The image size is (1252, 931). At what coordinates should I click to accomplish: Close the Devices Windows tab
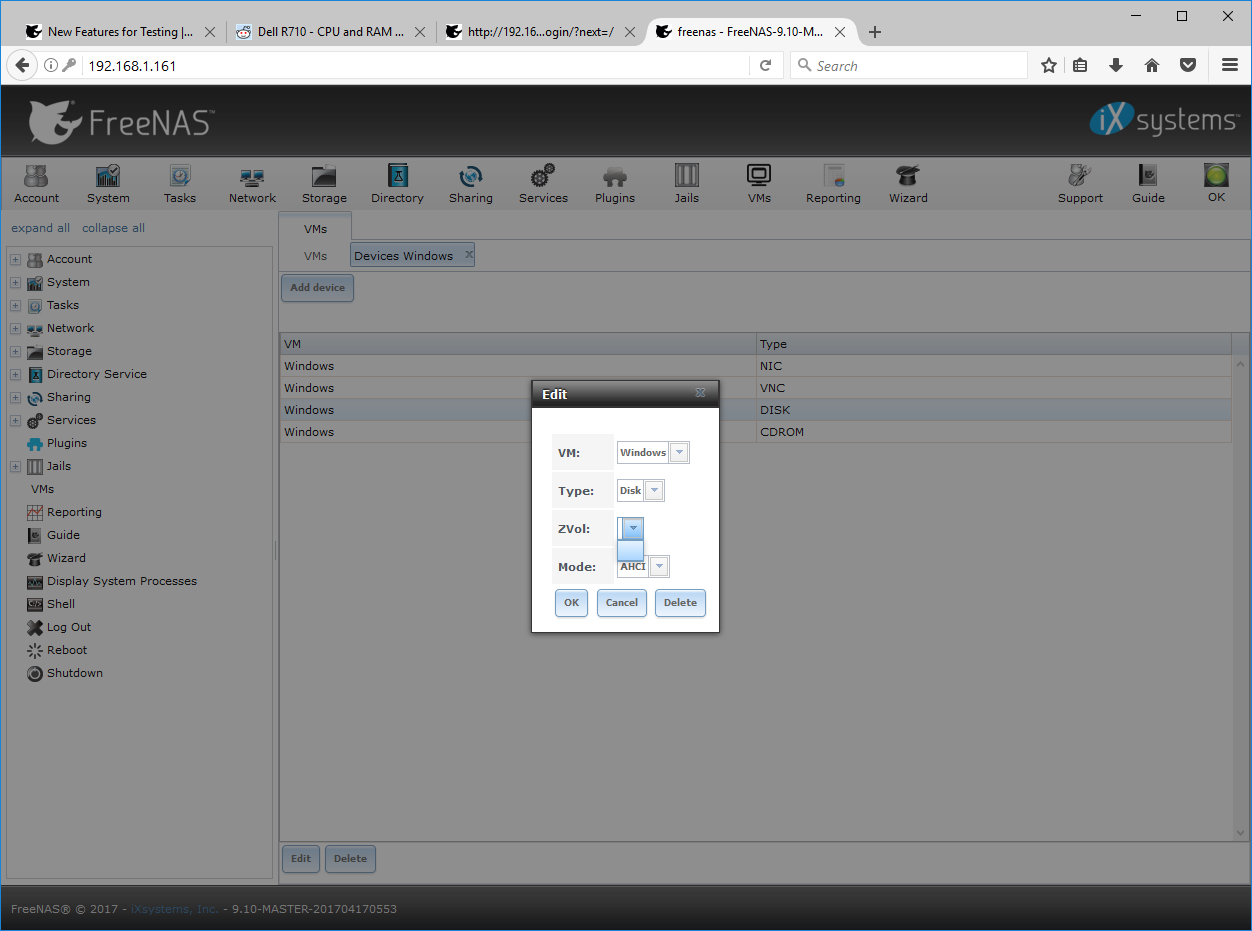click(469, 255)
